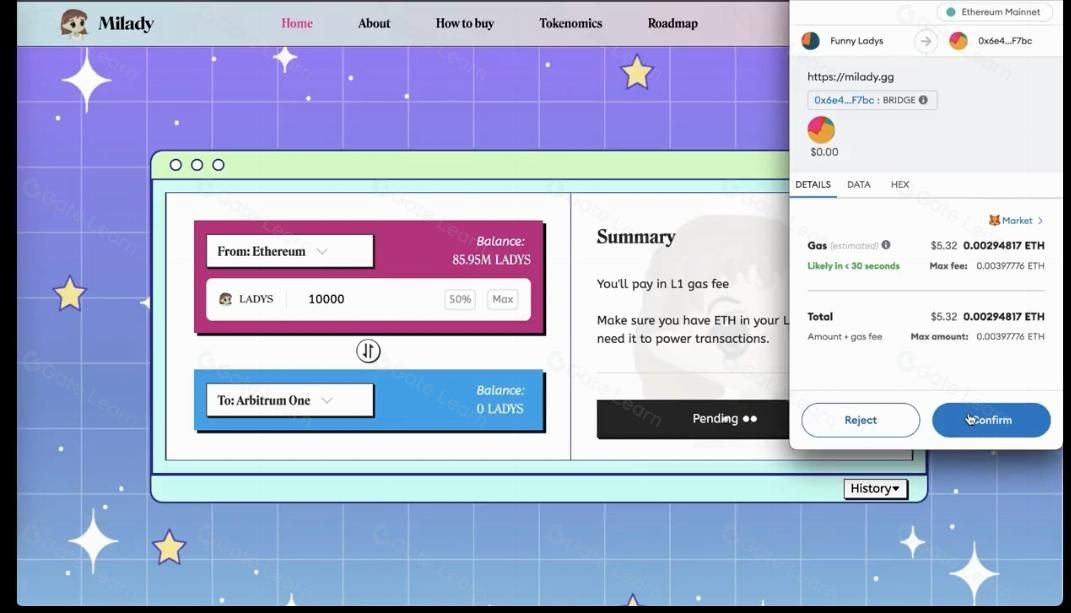
Task: Click the 85.95M LADYS balance text
Action: (x=491, y=260)
